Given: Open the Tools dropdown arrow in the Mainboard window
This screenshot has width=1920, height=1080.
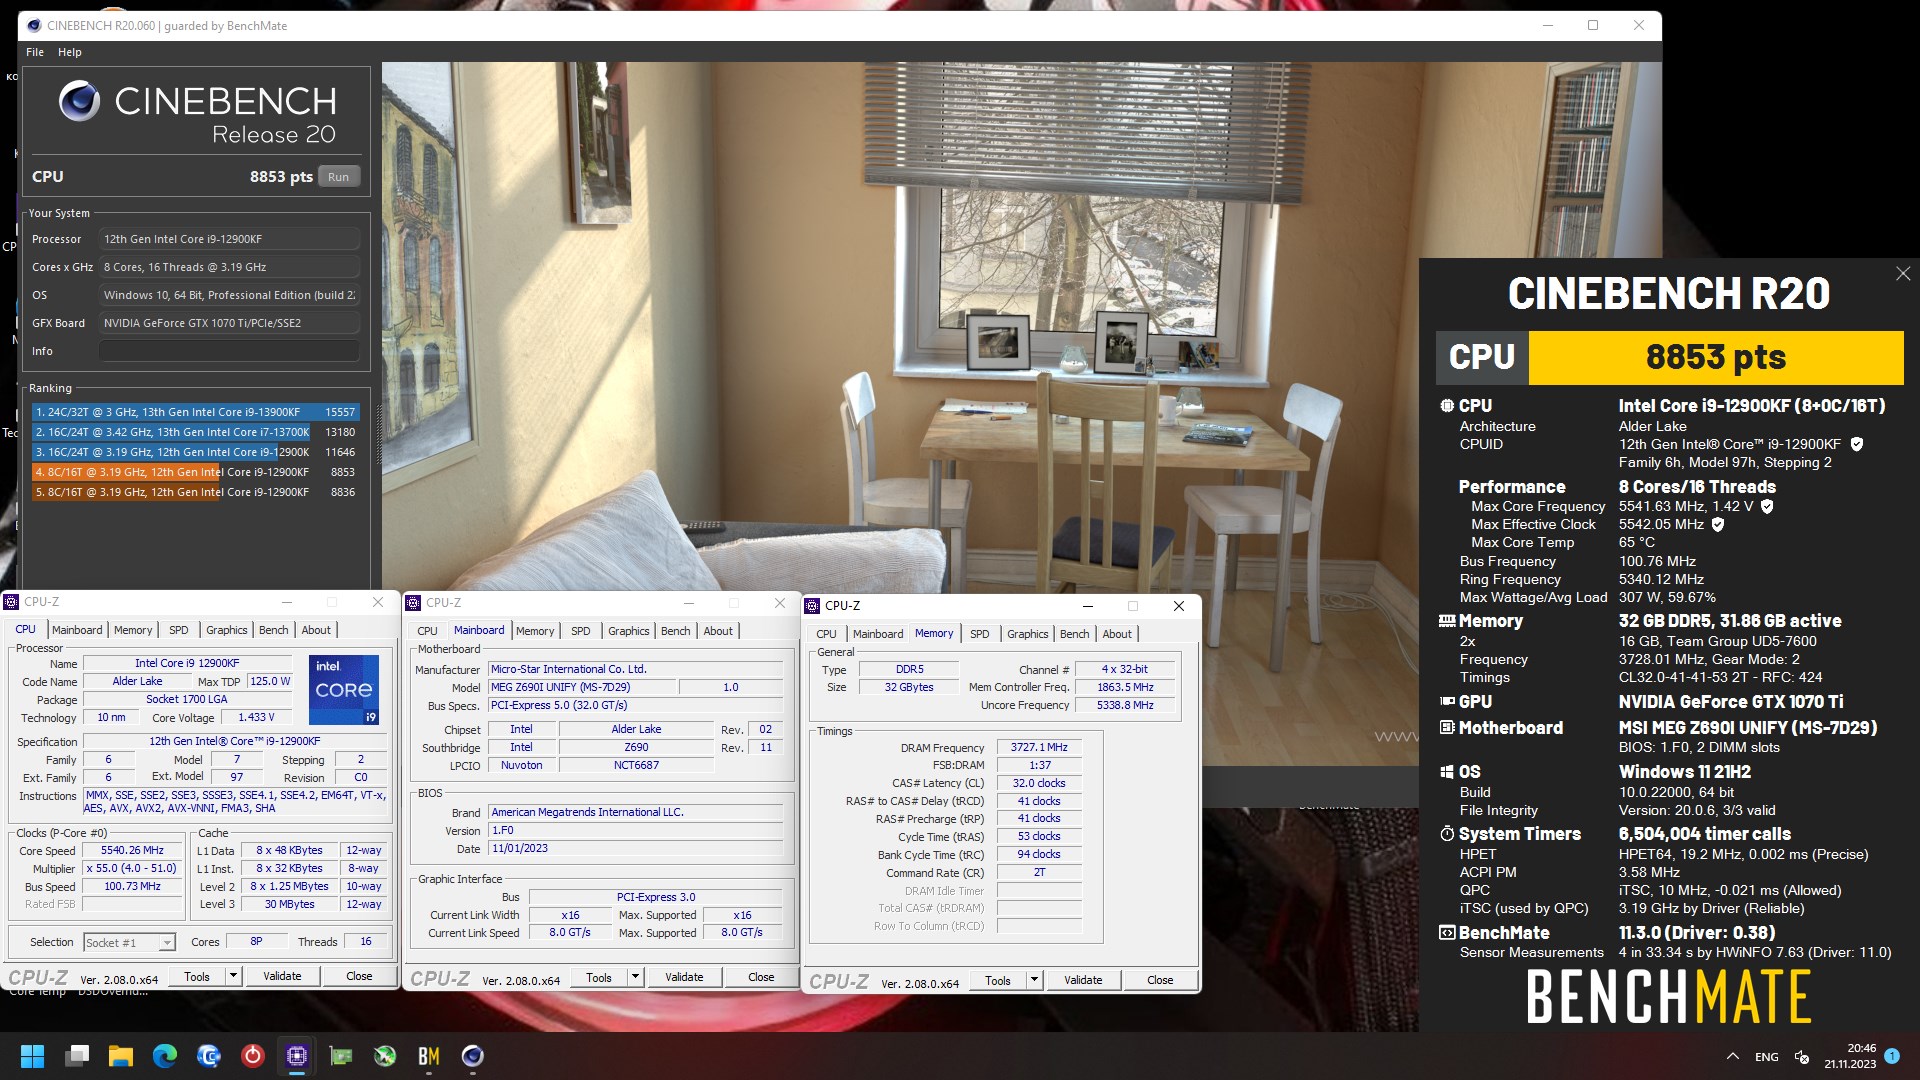Looking at the screenshot, I should (635, 977).
